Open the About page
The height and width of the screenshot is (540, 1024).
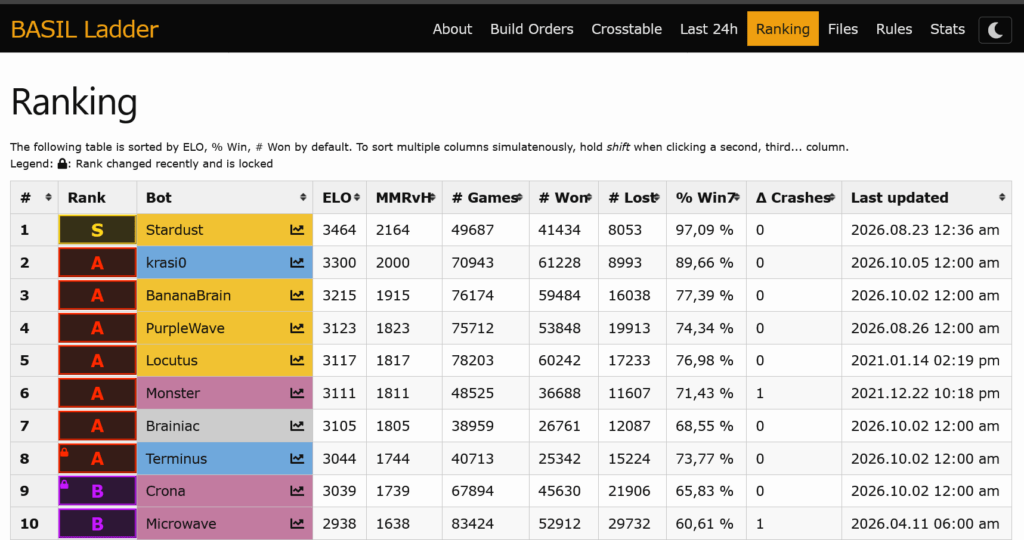point(452,29)
